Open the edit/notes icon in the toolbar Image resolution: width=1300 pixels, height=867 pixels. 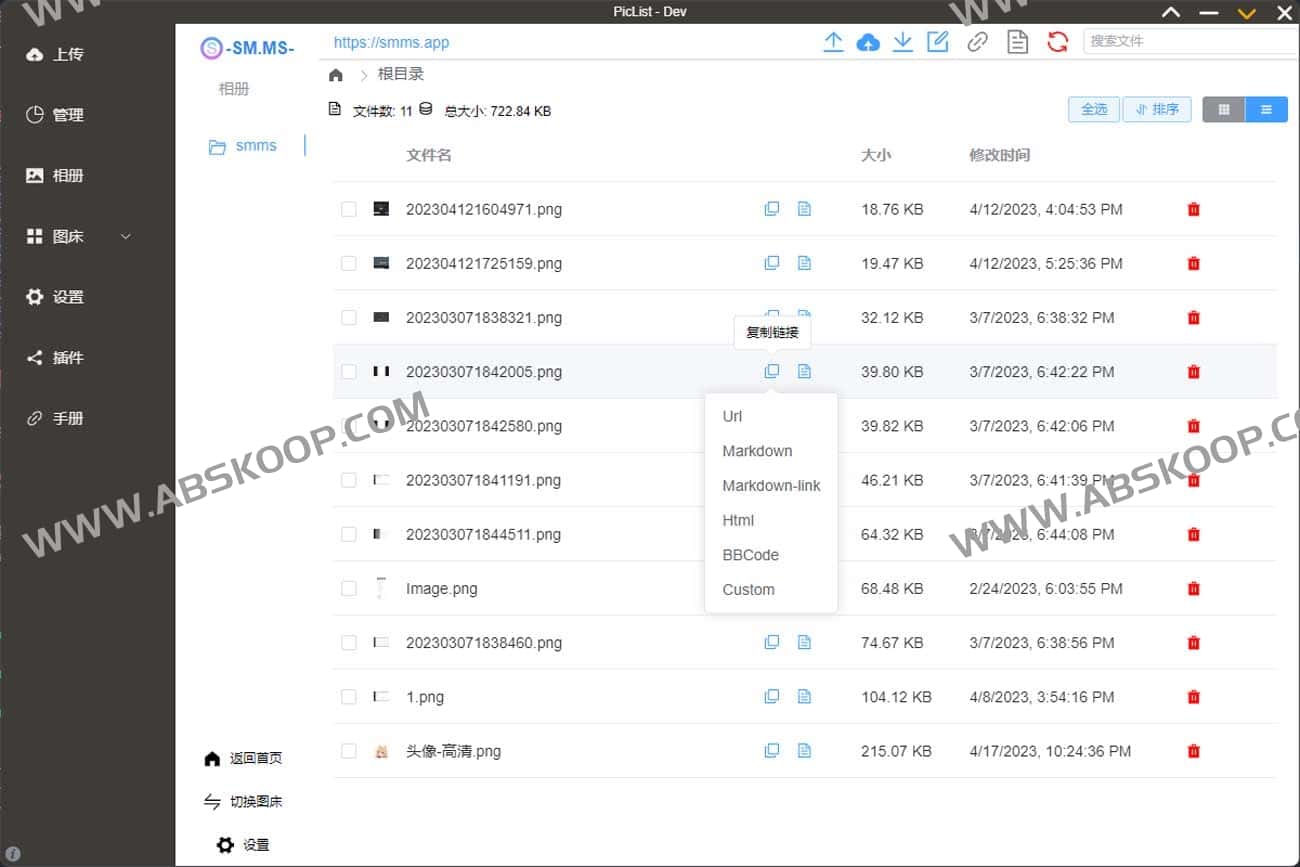[938, 42]
